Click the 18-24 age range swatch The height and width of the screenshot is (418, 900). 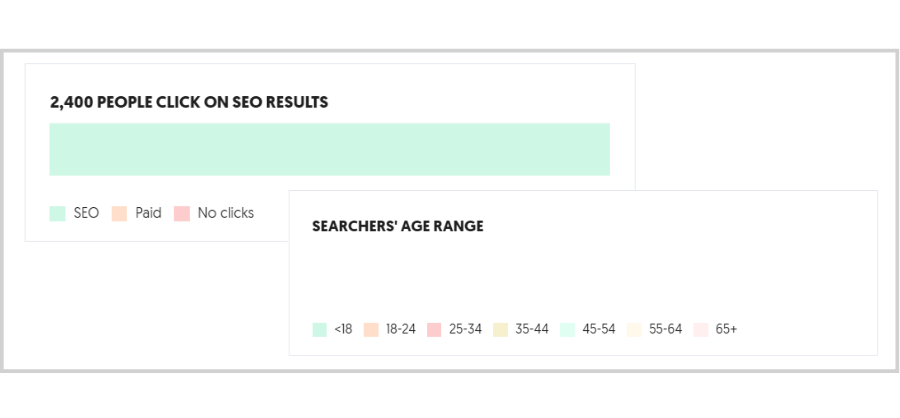[371, 330]
